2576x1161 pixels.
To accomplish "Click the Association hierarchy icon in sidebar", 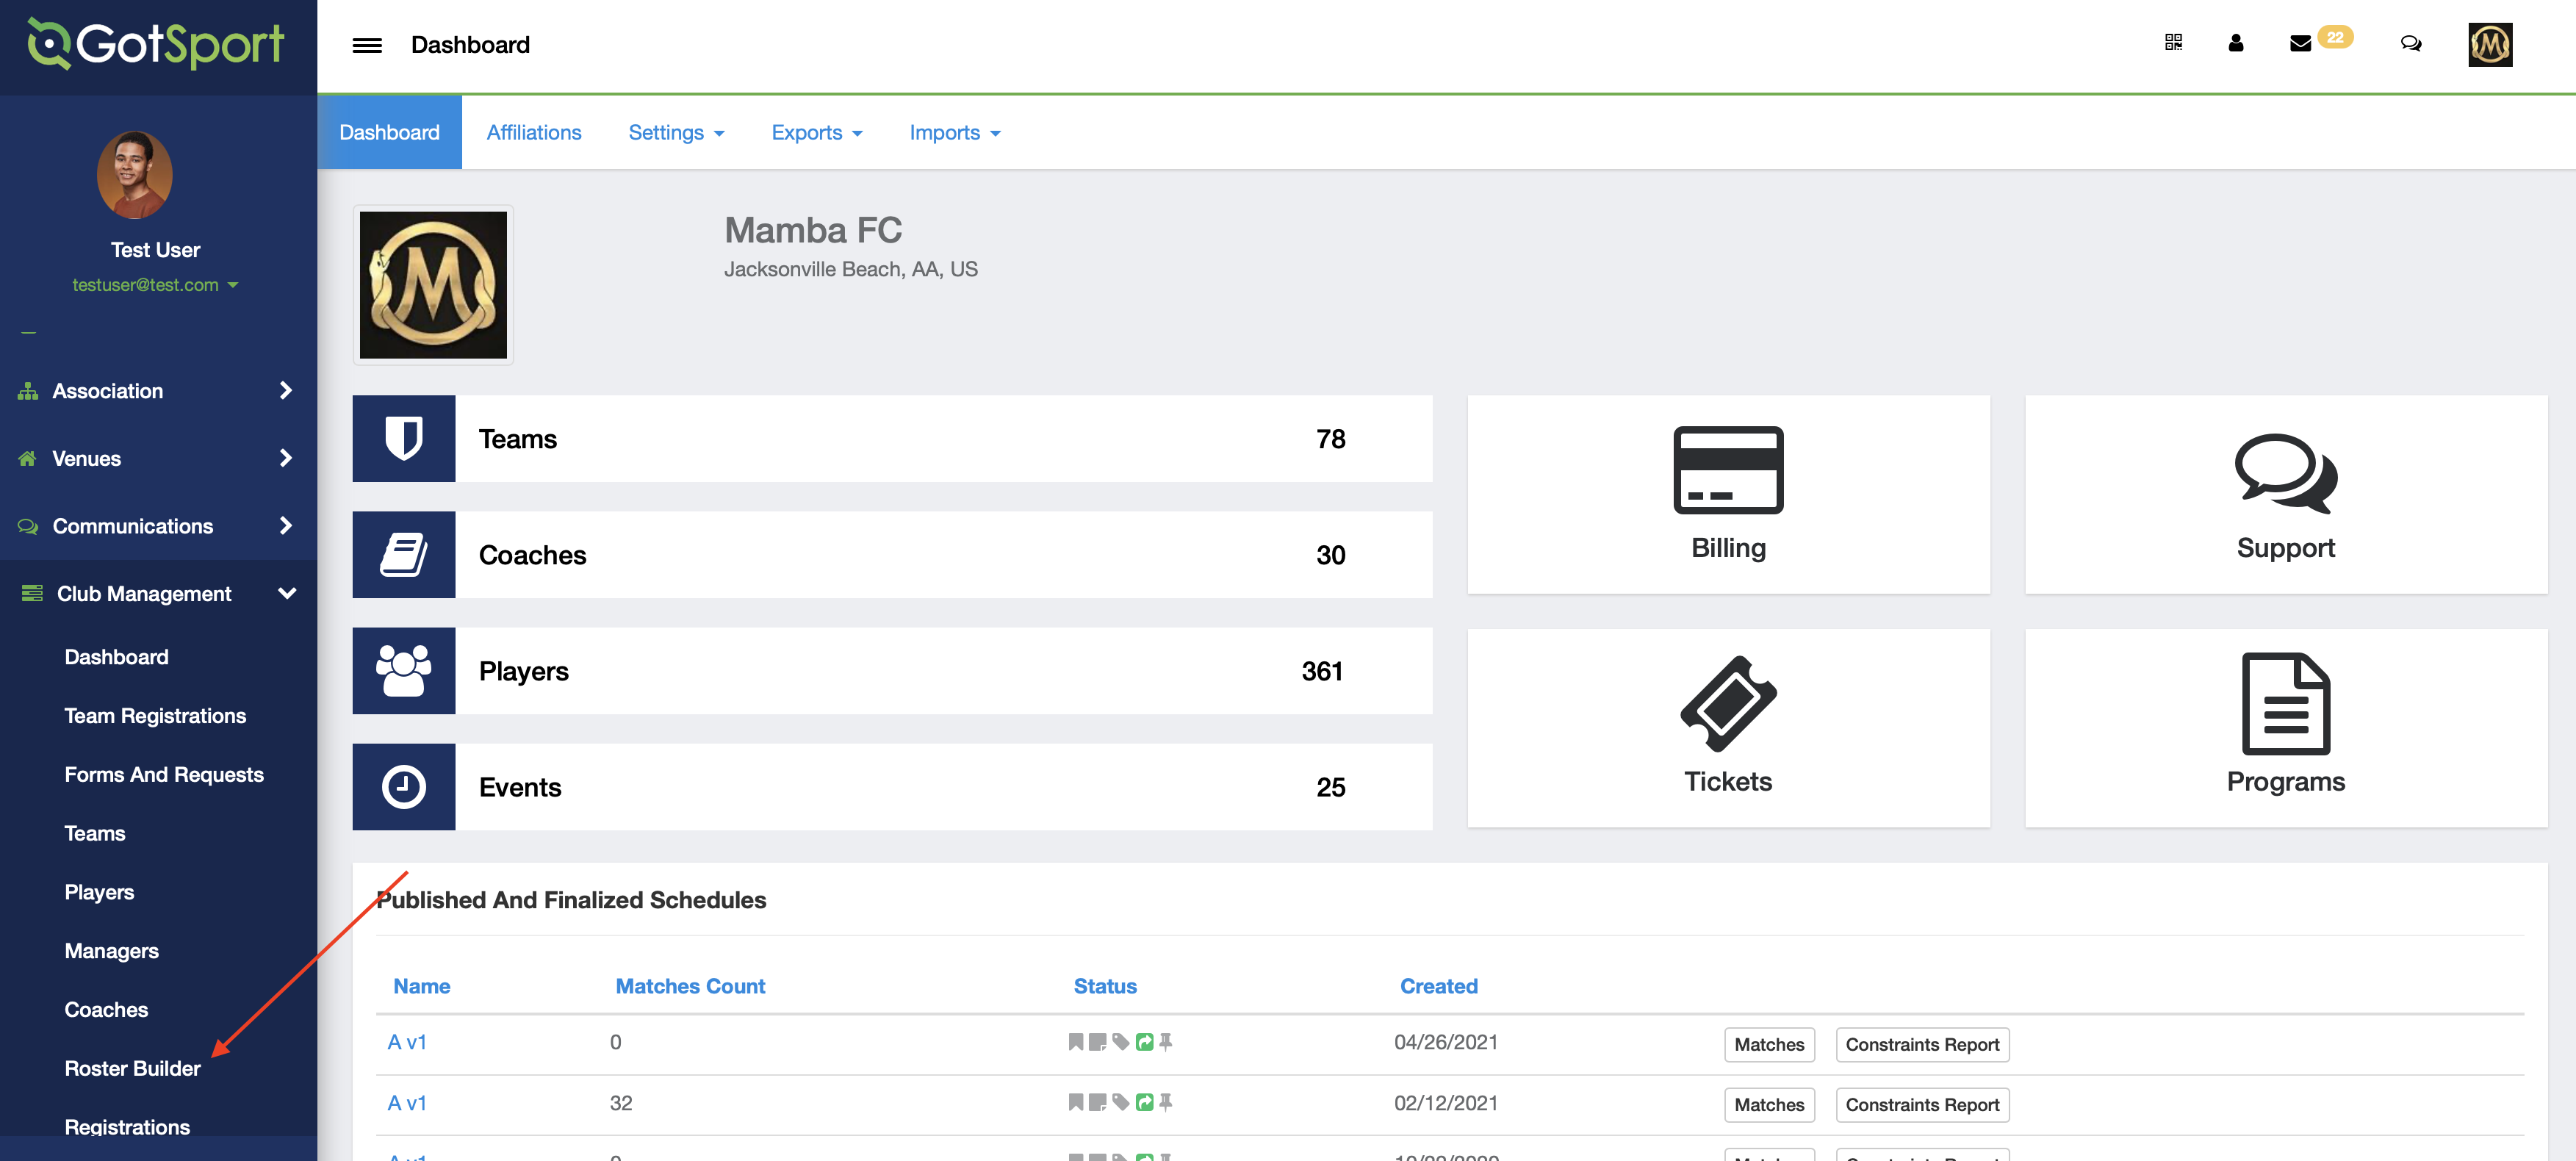I will [28, 391].
